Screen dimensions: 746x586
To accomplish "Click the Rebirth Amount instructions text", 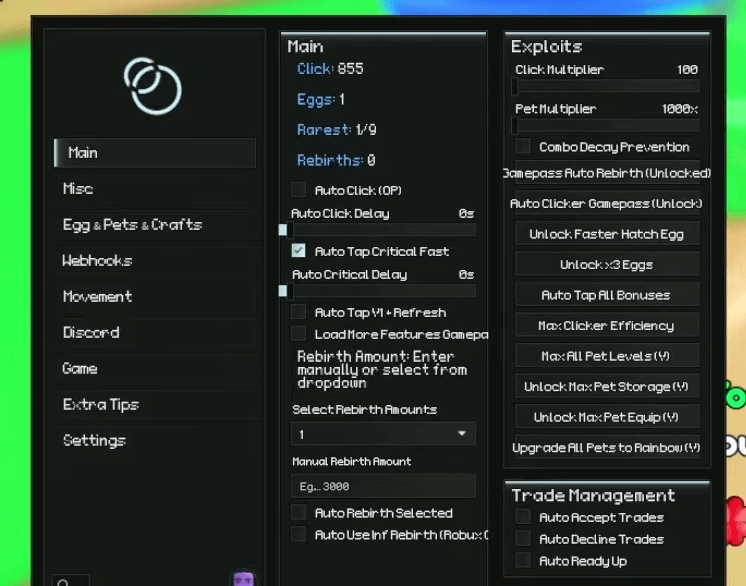I will coord(382,370).
